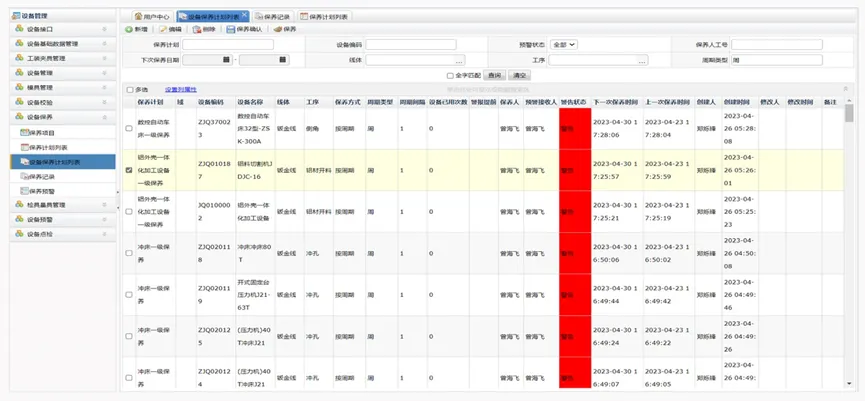865x401 pixels.
Task: Click the 设备接口 sidebar icon
Action: click(x=19, y=29)
